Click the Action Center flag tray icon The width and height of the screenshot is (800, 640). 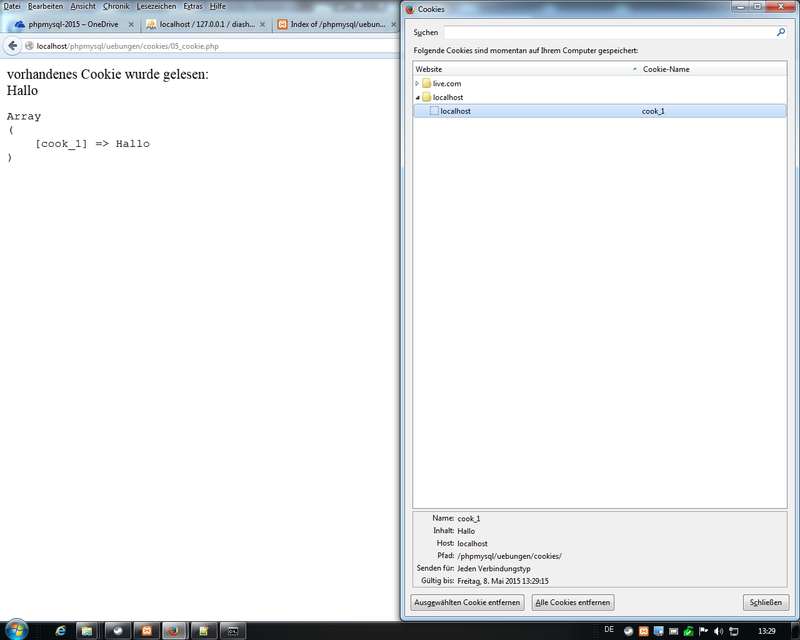click(x=704, y=631)
